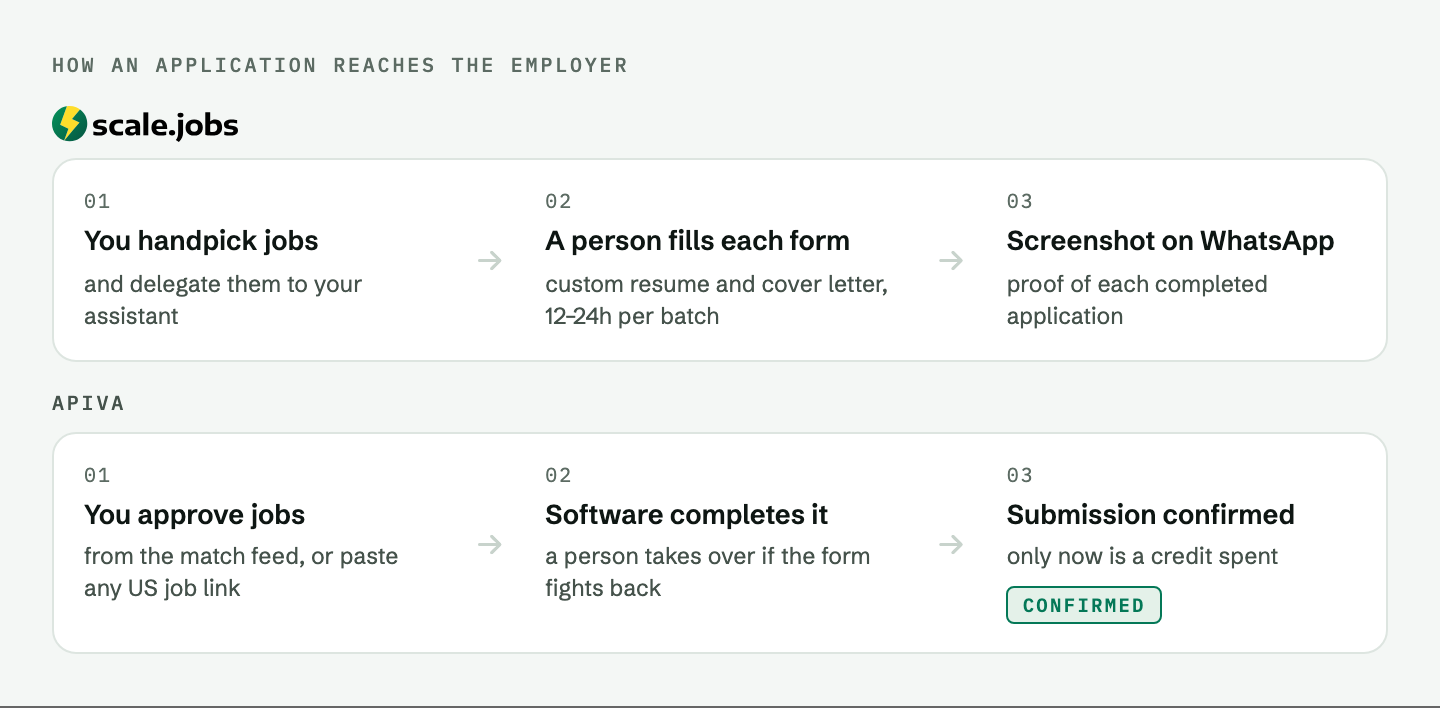Image resolution: width=1440 pixels, height=708 pixels.
Task: Click step number 02 above 'Software completes it'
Action: click(x=558, y=475)
